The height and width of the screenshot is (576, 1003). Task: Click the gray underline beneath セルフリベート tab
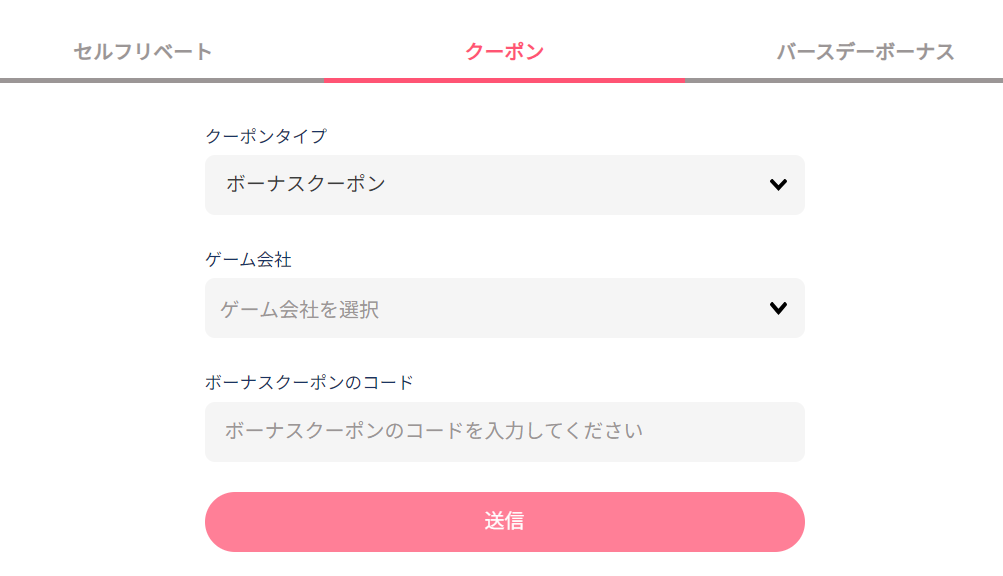tap(160, 80)
